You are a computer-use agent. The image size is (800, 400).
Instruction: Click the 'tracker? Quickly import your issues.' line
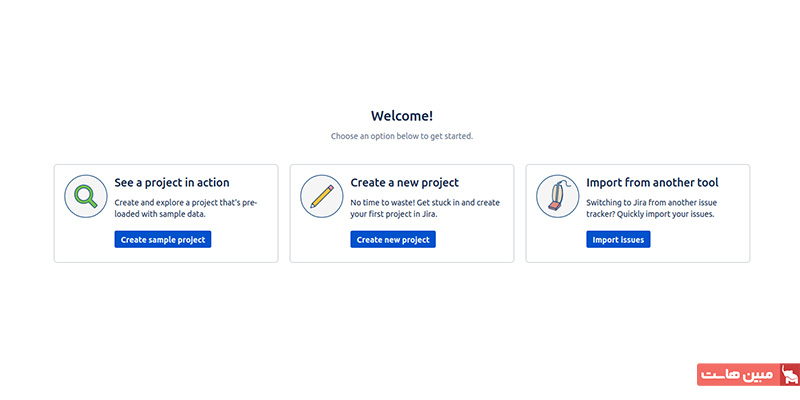point(650,214)
